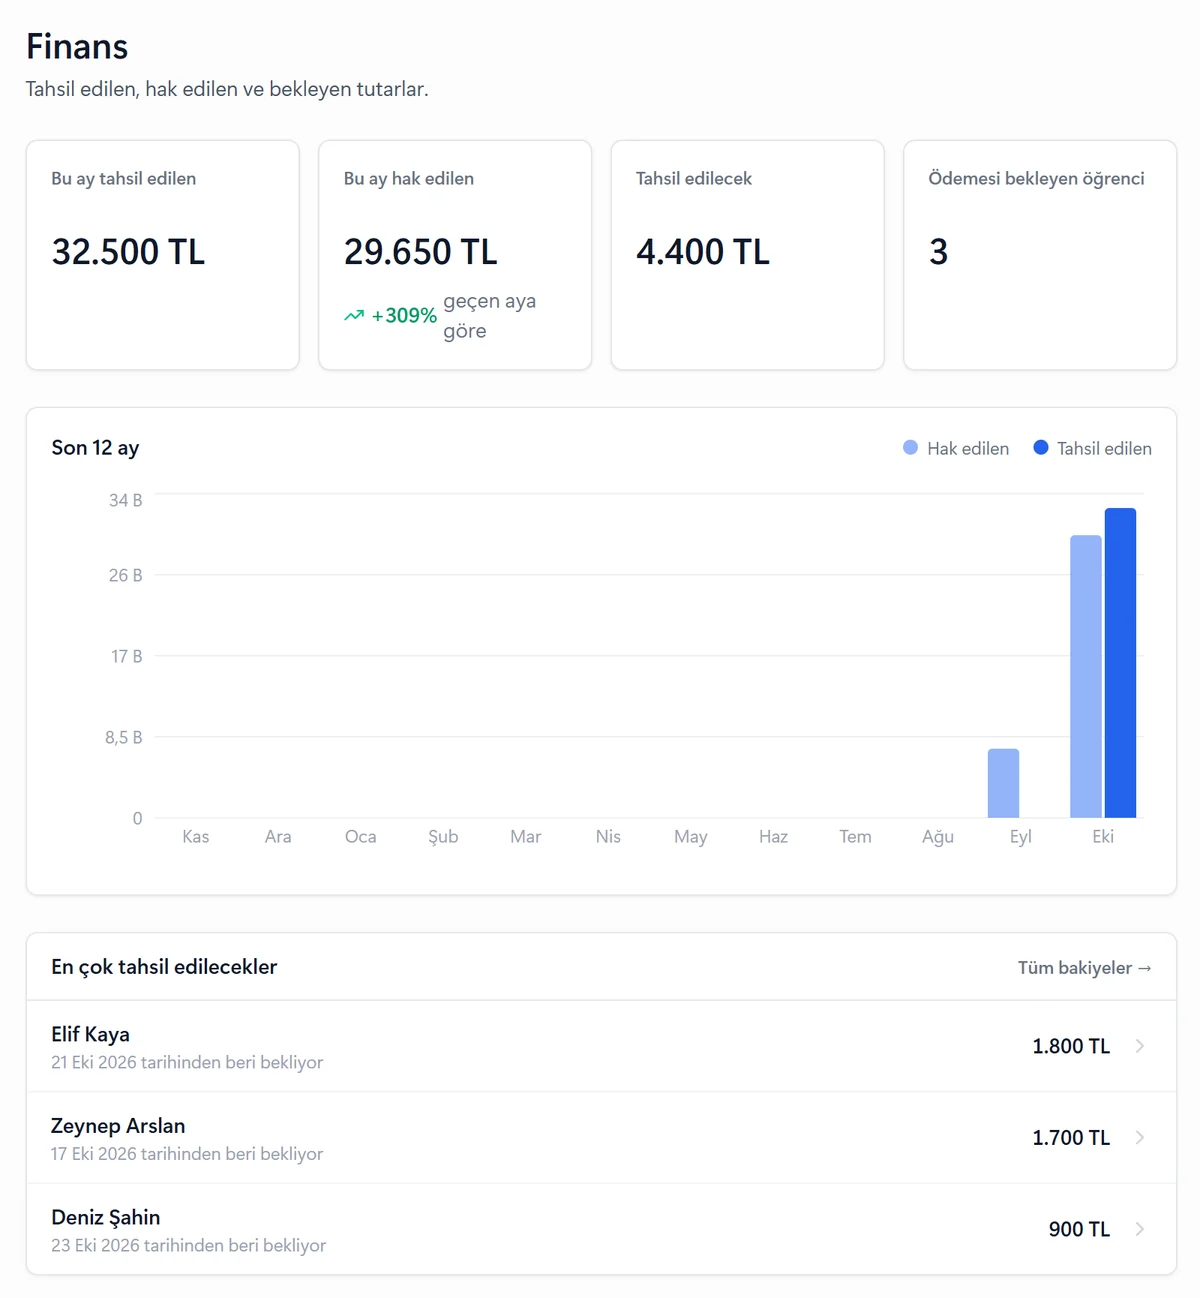Click the 34 B axis value

[x=126, y=500]
